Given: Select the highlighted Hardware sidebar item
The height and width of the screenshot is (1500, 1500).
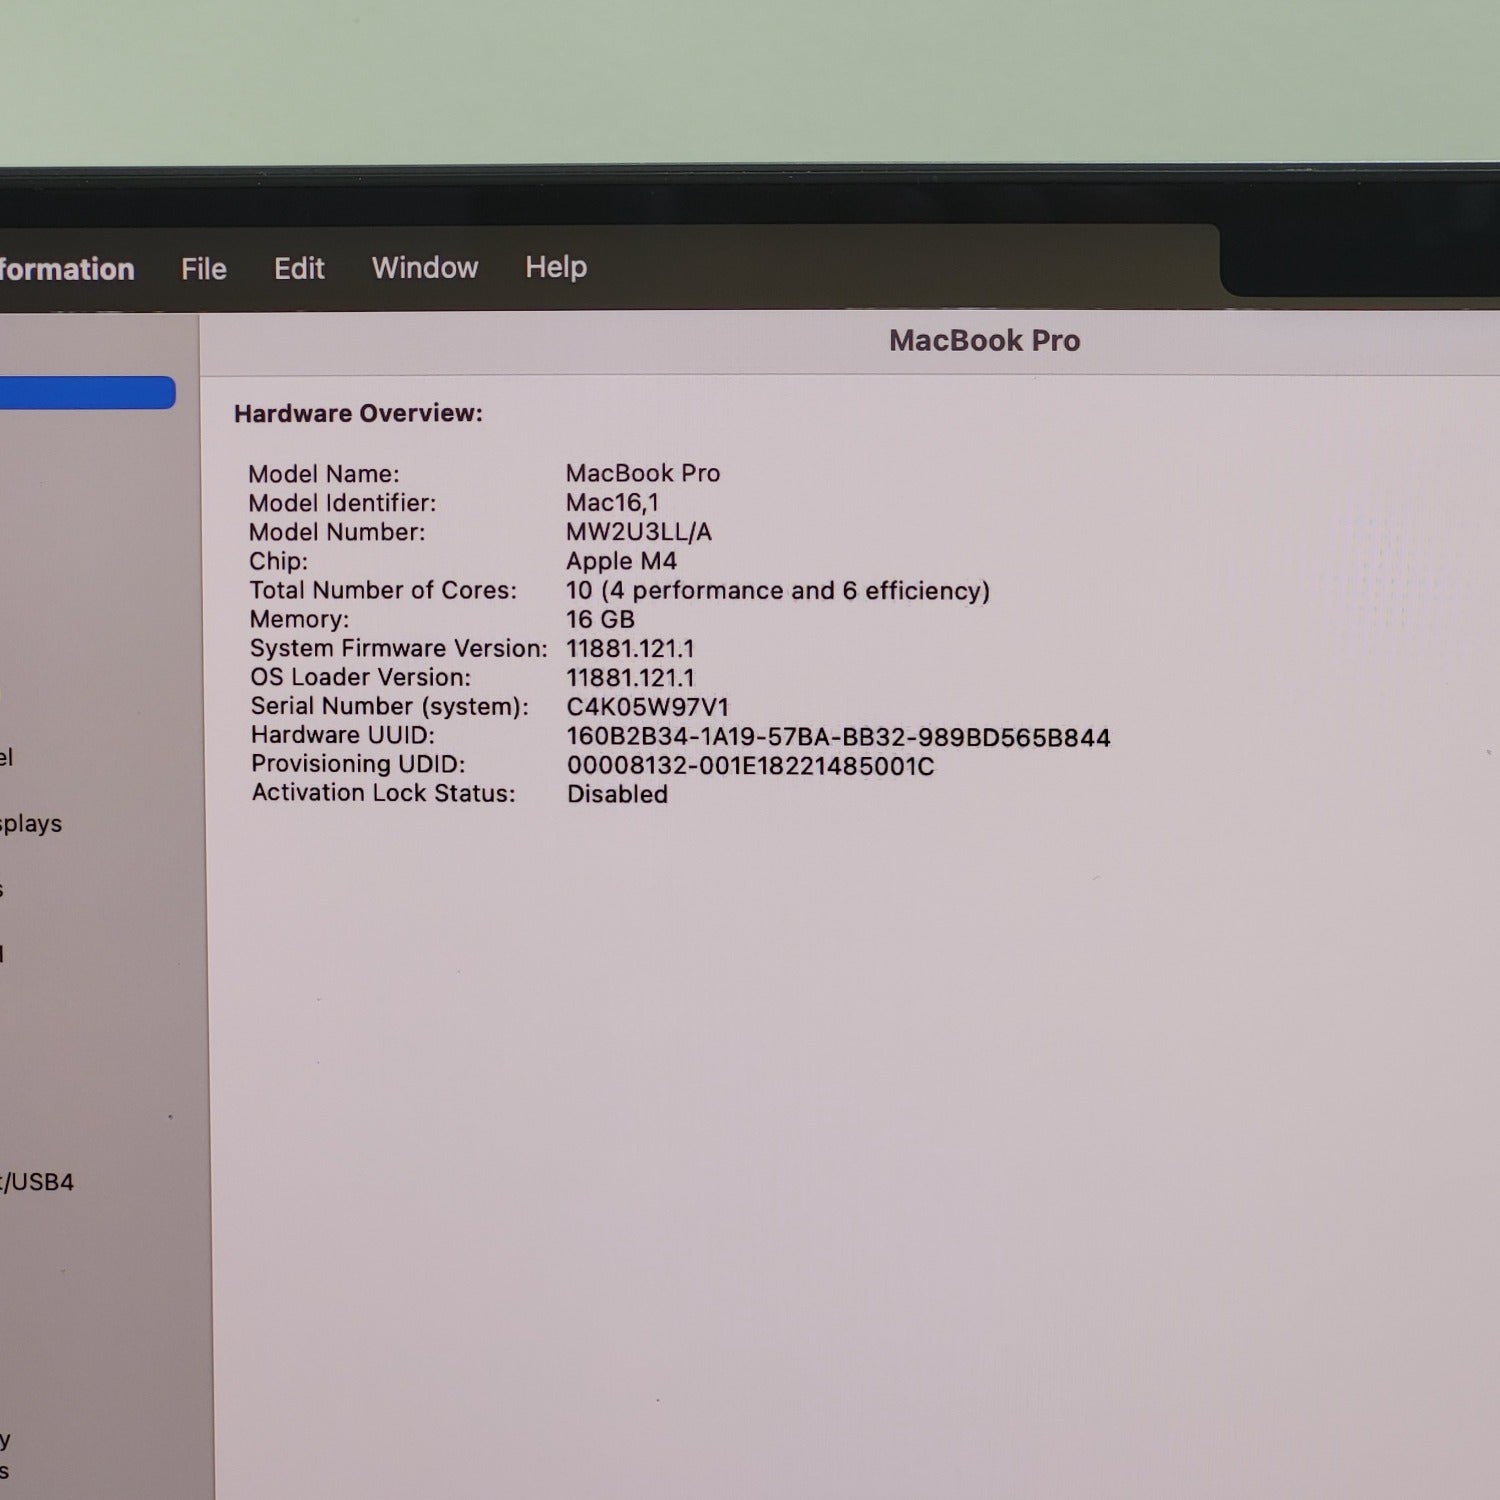Looking at the screenshot, I should pos(86,393).
